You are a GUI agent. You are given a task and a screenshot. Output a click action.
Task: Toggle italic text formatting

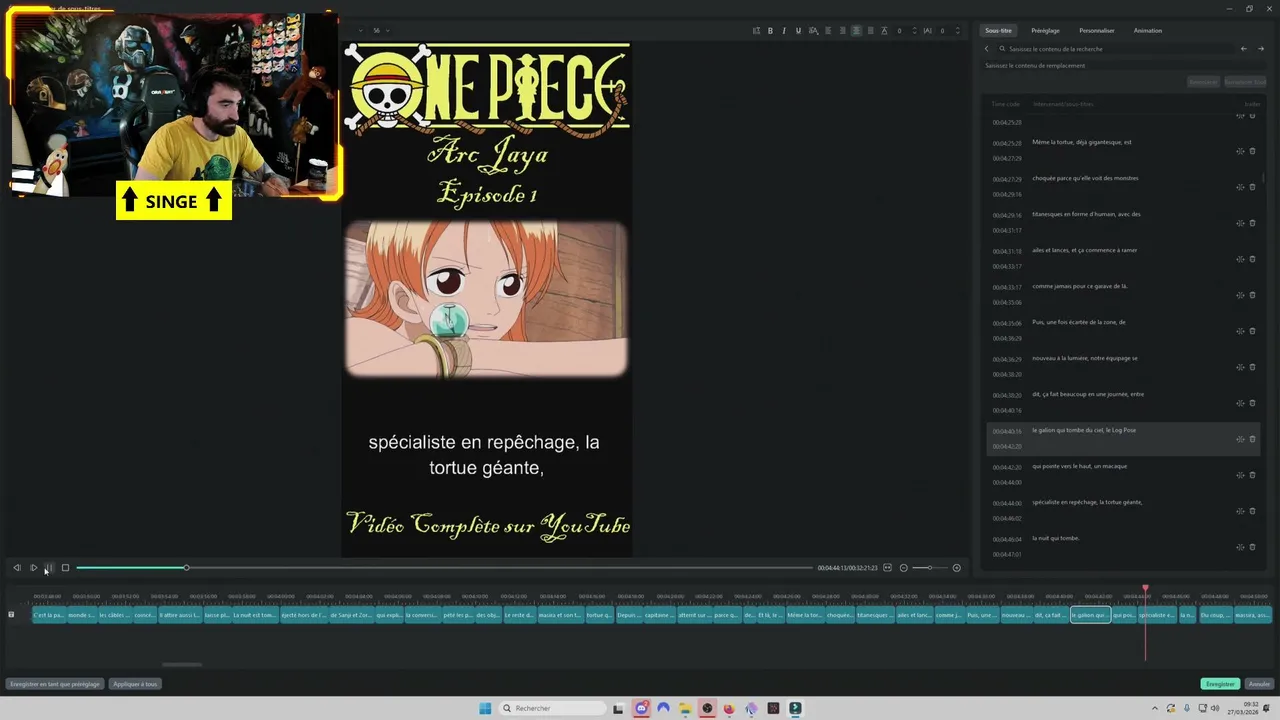(x=784, y=31)
